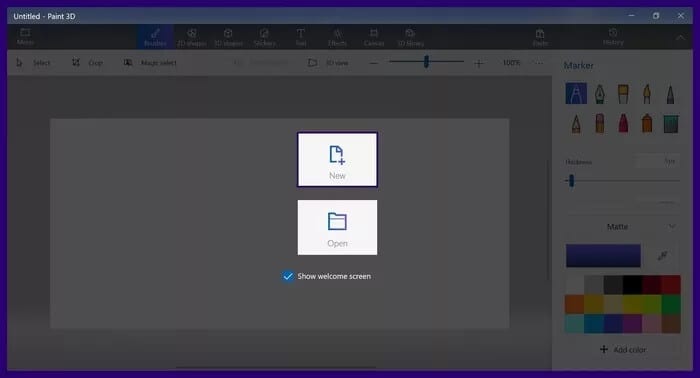
Task: Switch to the 2D shapes tab
Action: [192, 37]
